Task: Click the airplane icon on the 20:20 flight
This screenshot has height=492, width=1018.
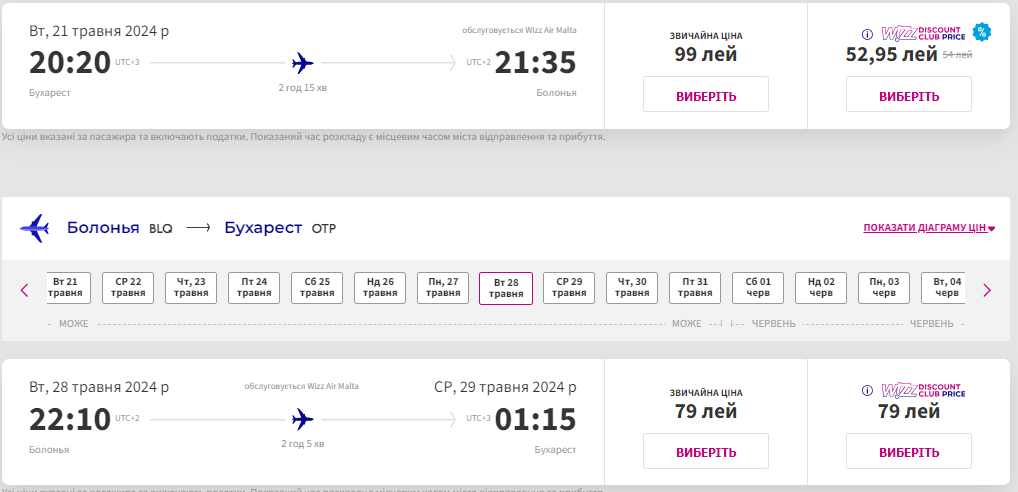Action: pyautogui.click(x=302, y=64)
